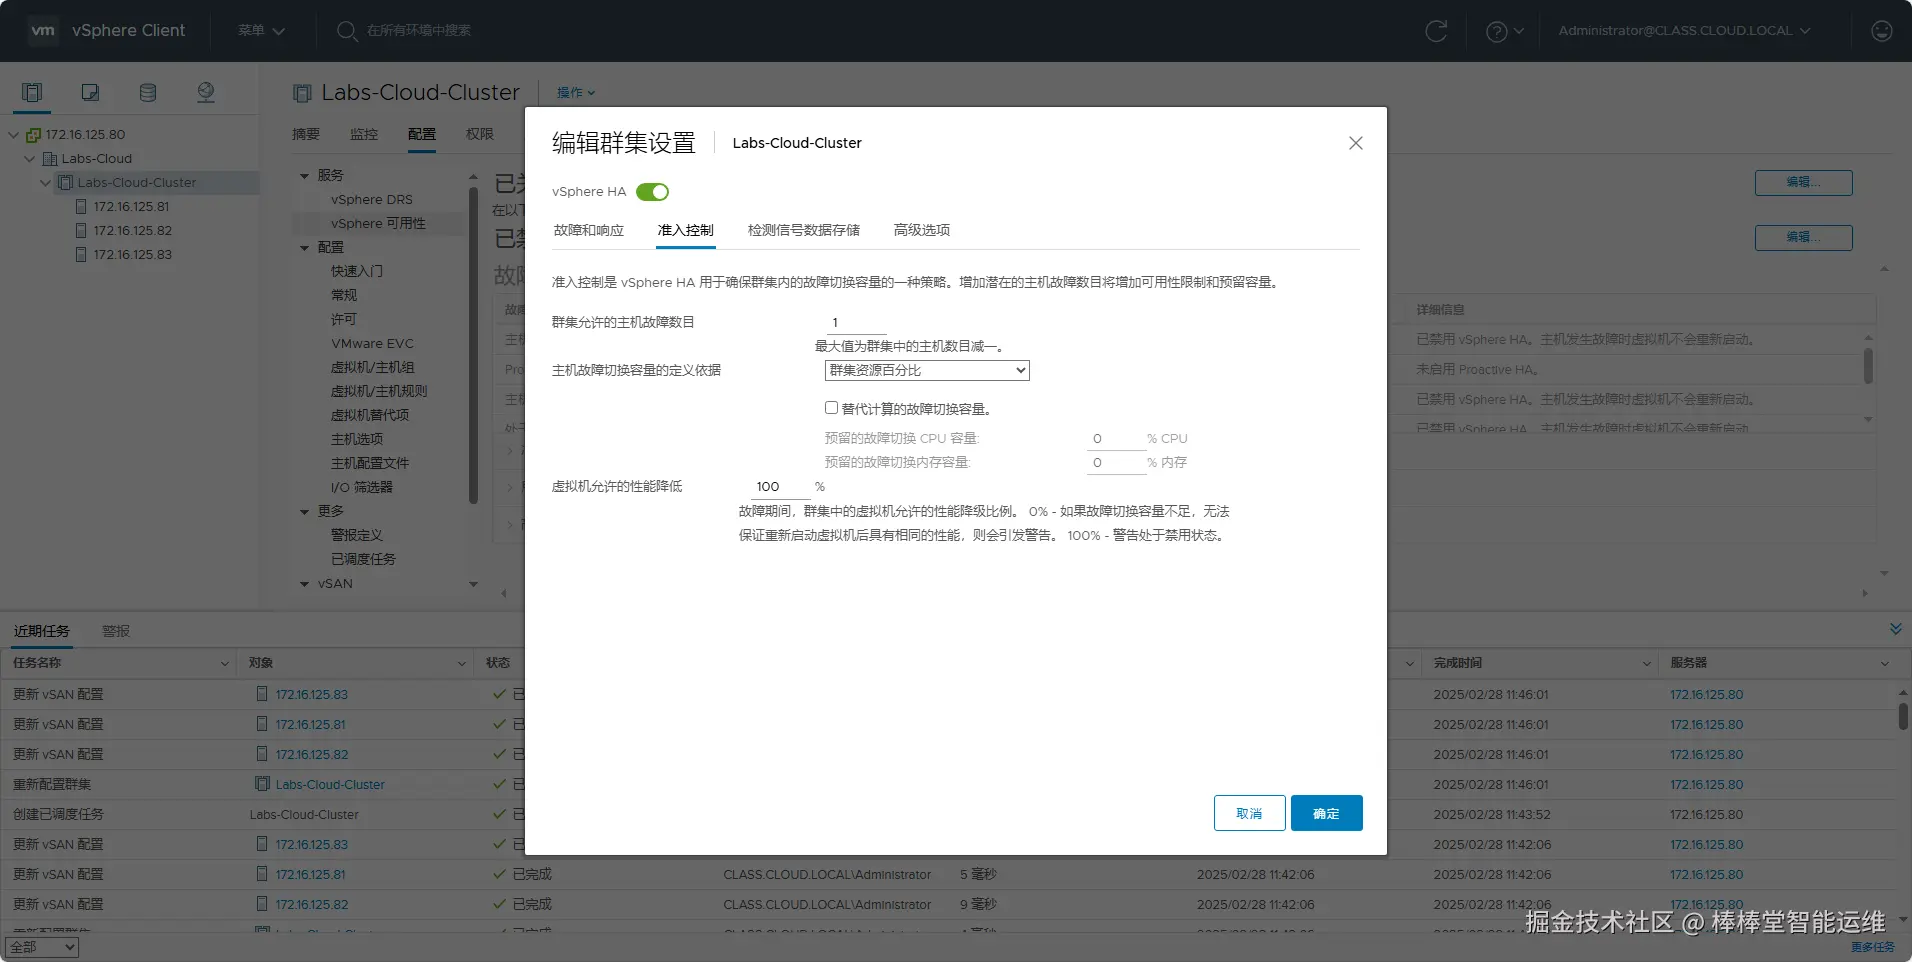Open the task filter 全部 dropdown
Viewport: 1912px width, 962px height.
[42, 947]
